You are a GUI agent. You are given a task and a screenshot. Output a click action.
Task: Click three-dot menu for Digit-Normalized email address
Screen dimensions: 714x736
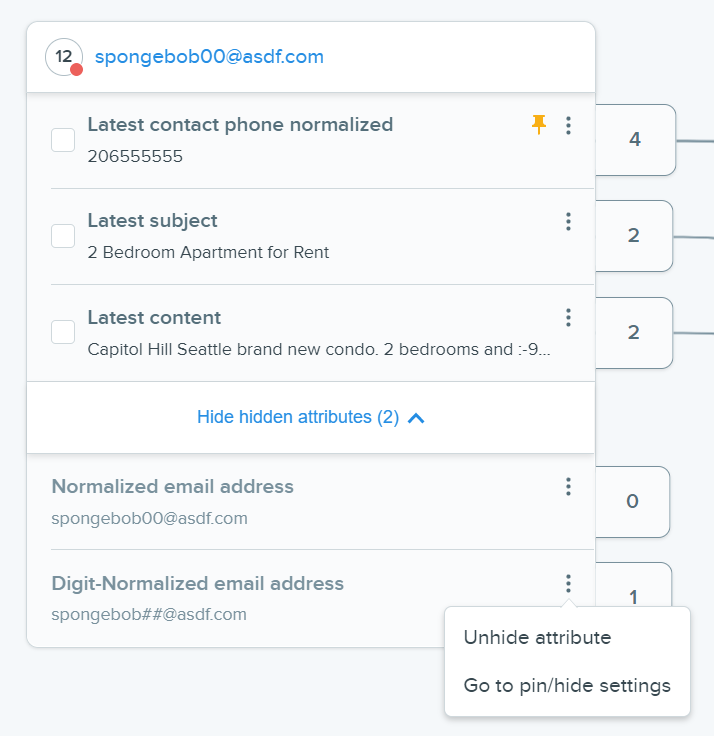(568, 583)
